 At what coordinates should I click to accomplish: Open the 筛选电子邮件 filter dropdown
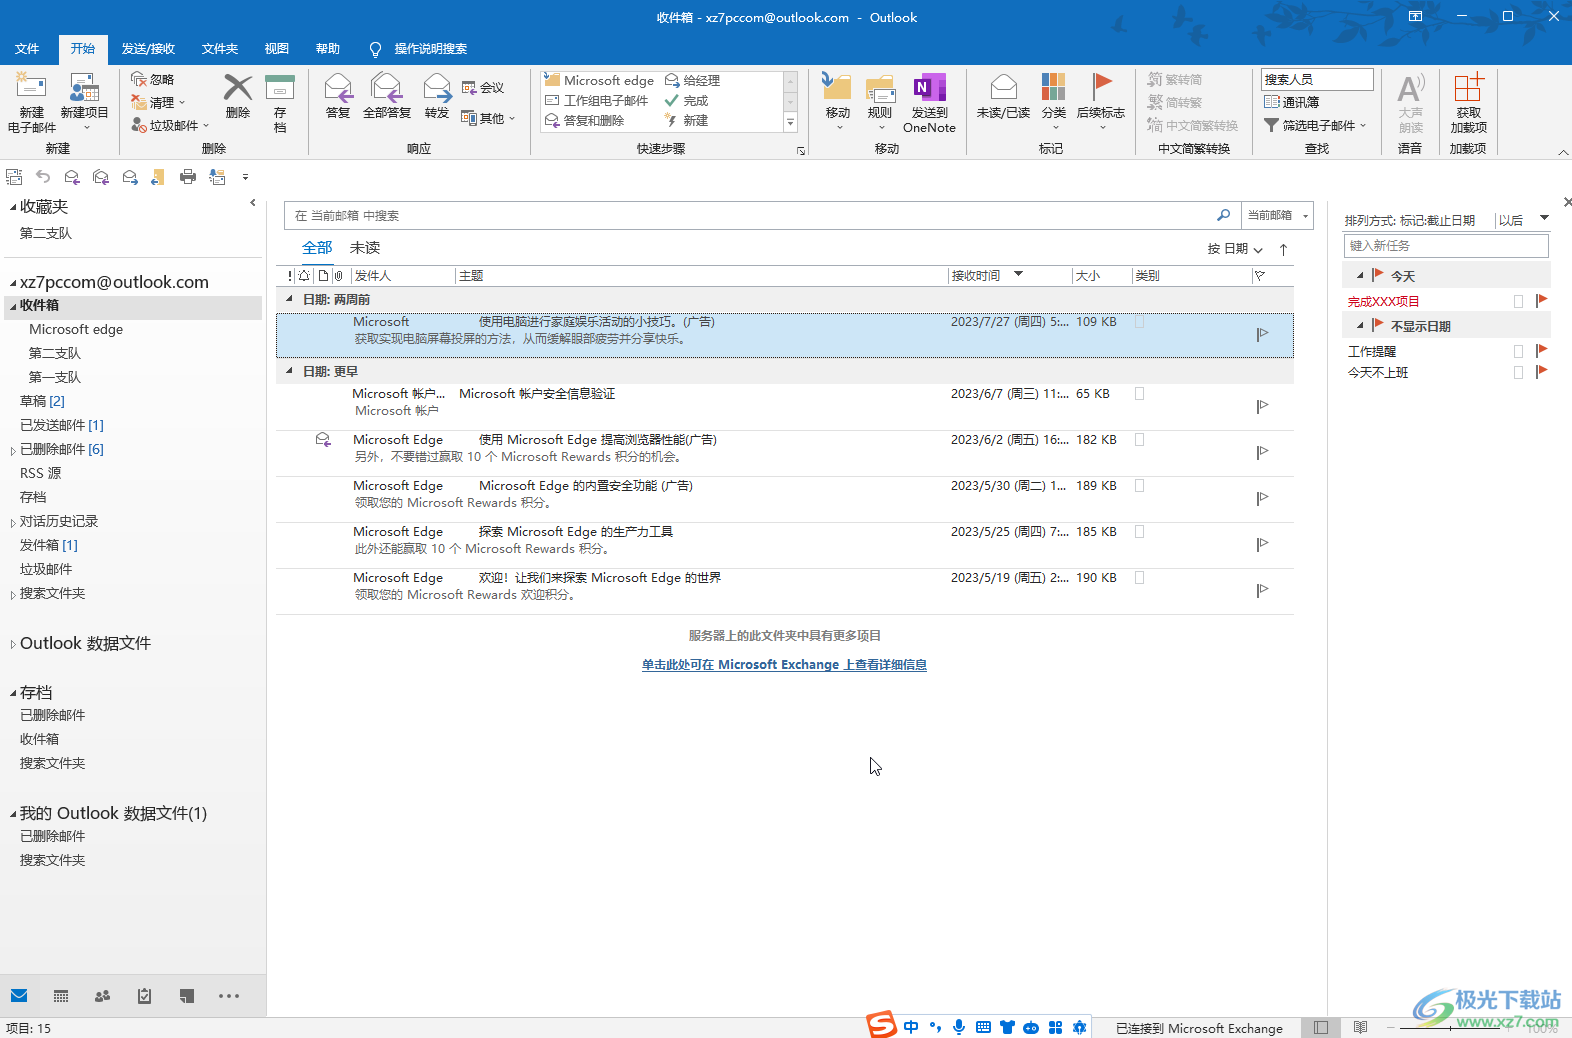(1315, 125)
